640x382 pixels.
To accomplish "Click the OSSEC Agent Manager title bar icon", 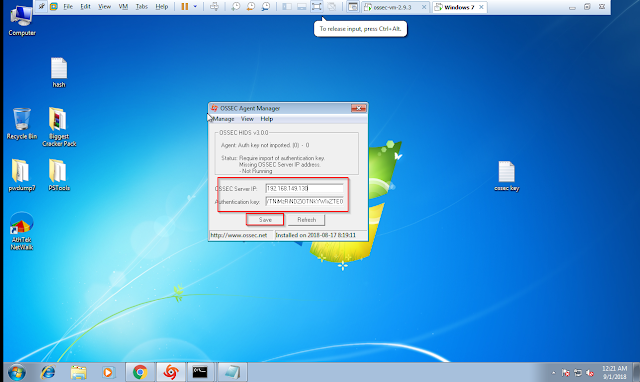I will (214, 108).
